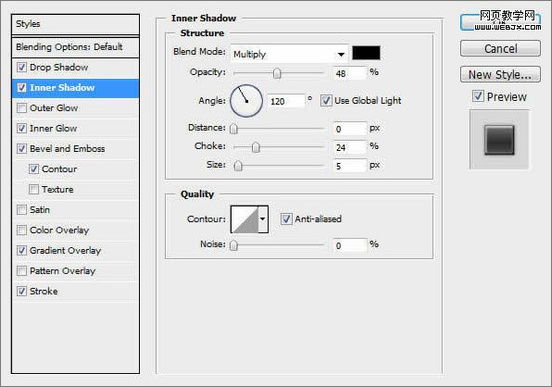Click the Opacity slider handle
This screenshot has width=552, height=387.
[x=277, y=73]
